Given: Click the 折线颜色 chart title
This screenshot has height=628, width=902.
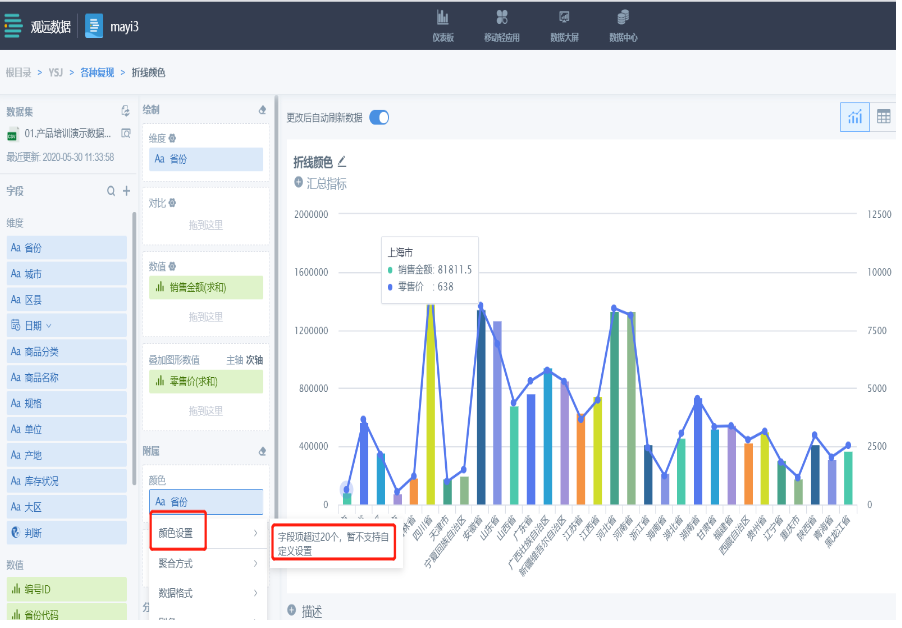Looking at the screenshot, I should pos(313,162).
